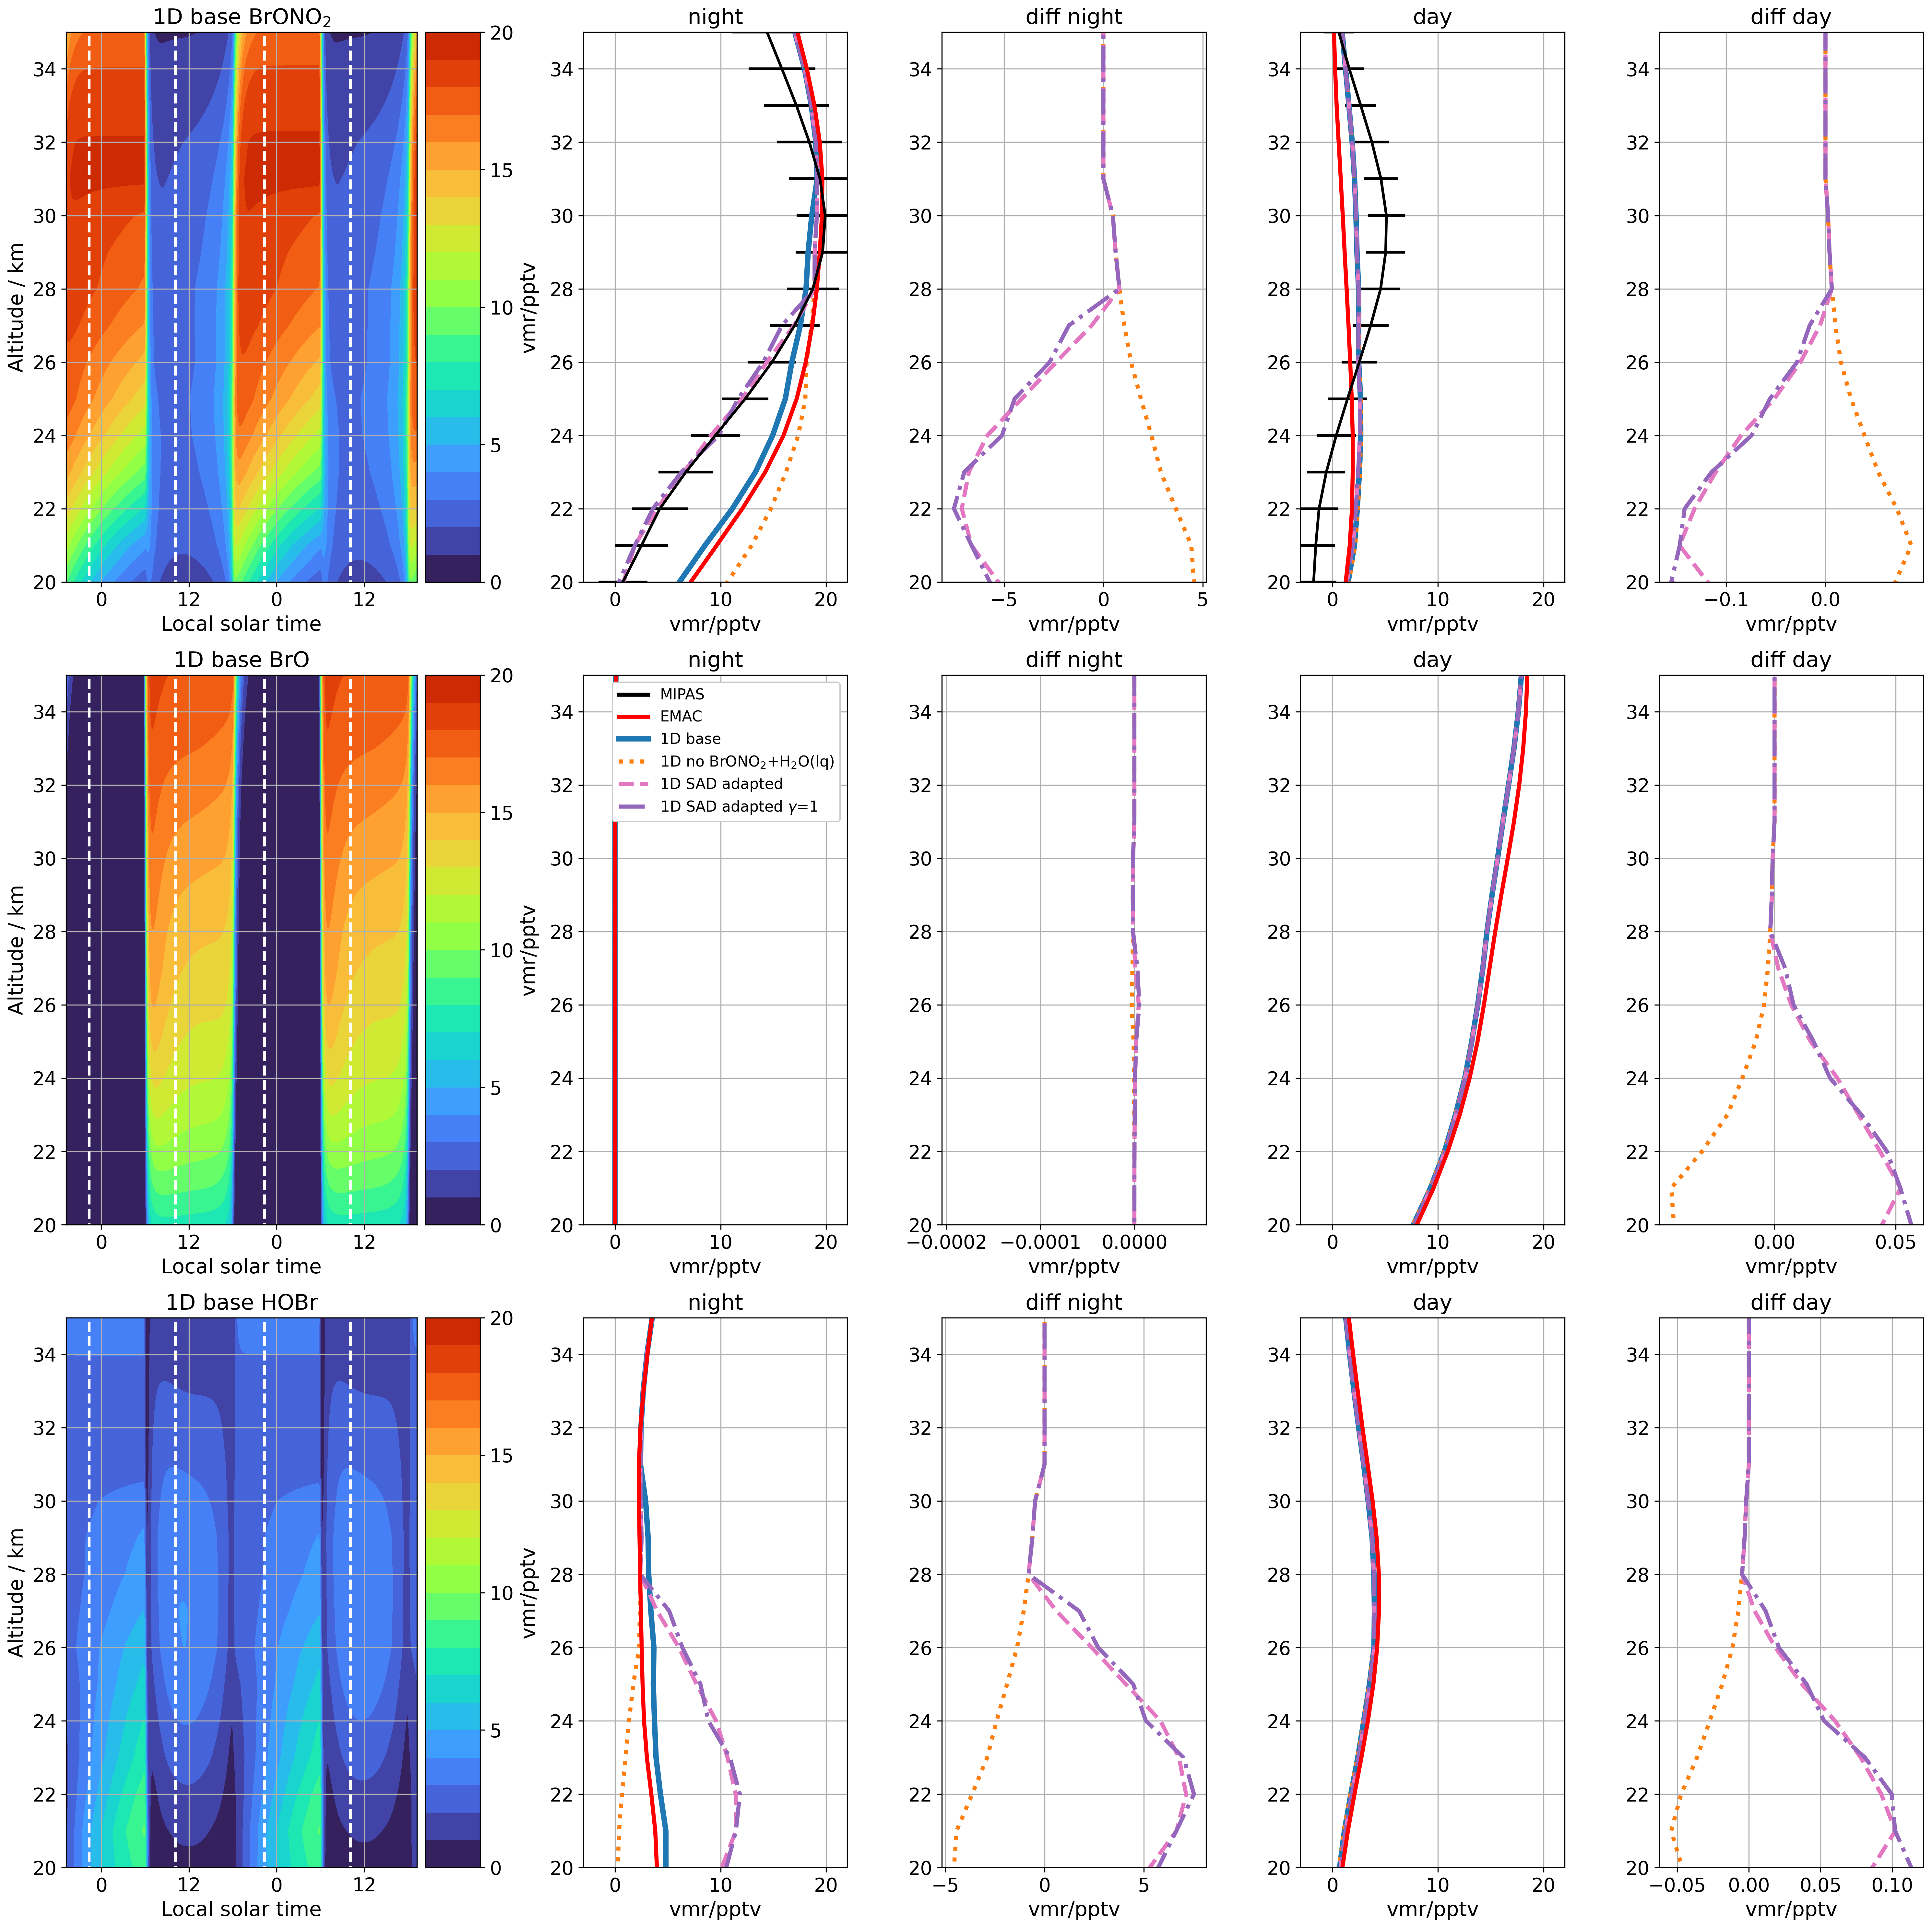
Task: Click 'Local solar time' label under BrONO2 plot
Action: (241, 624)
